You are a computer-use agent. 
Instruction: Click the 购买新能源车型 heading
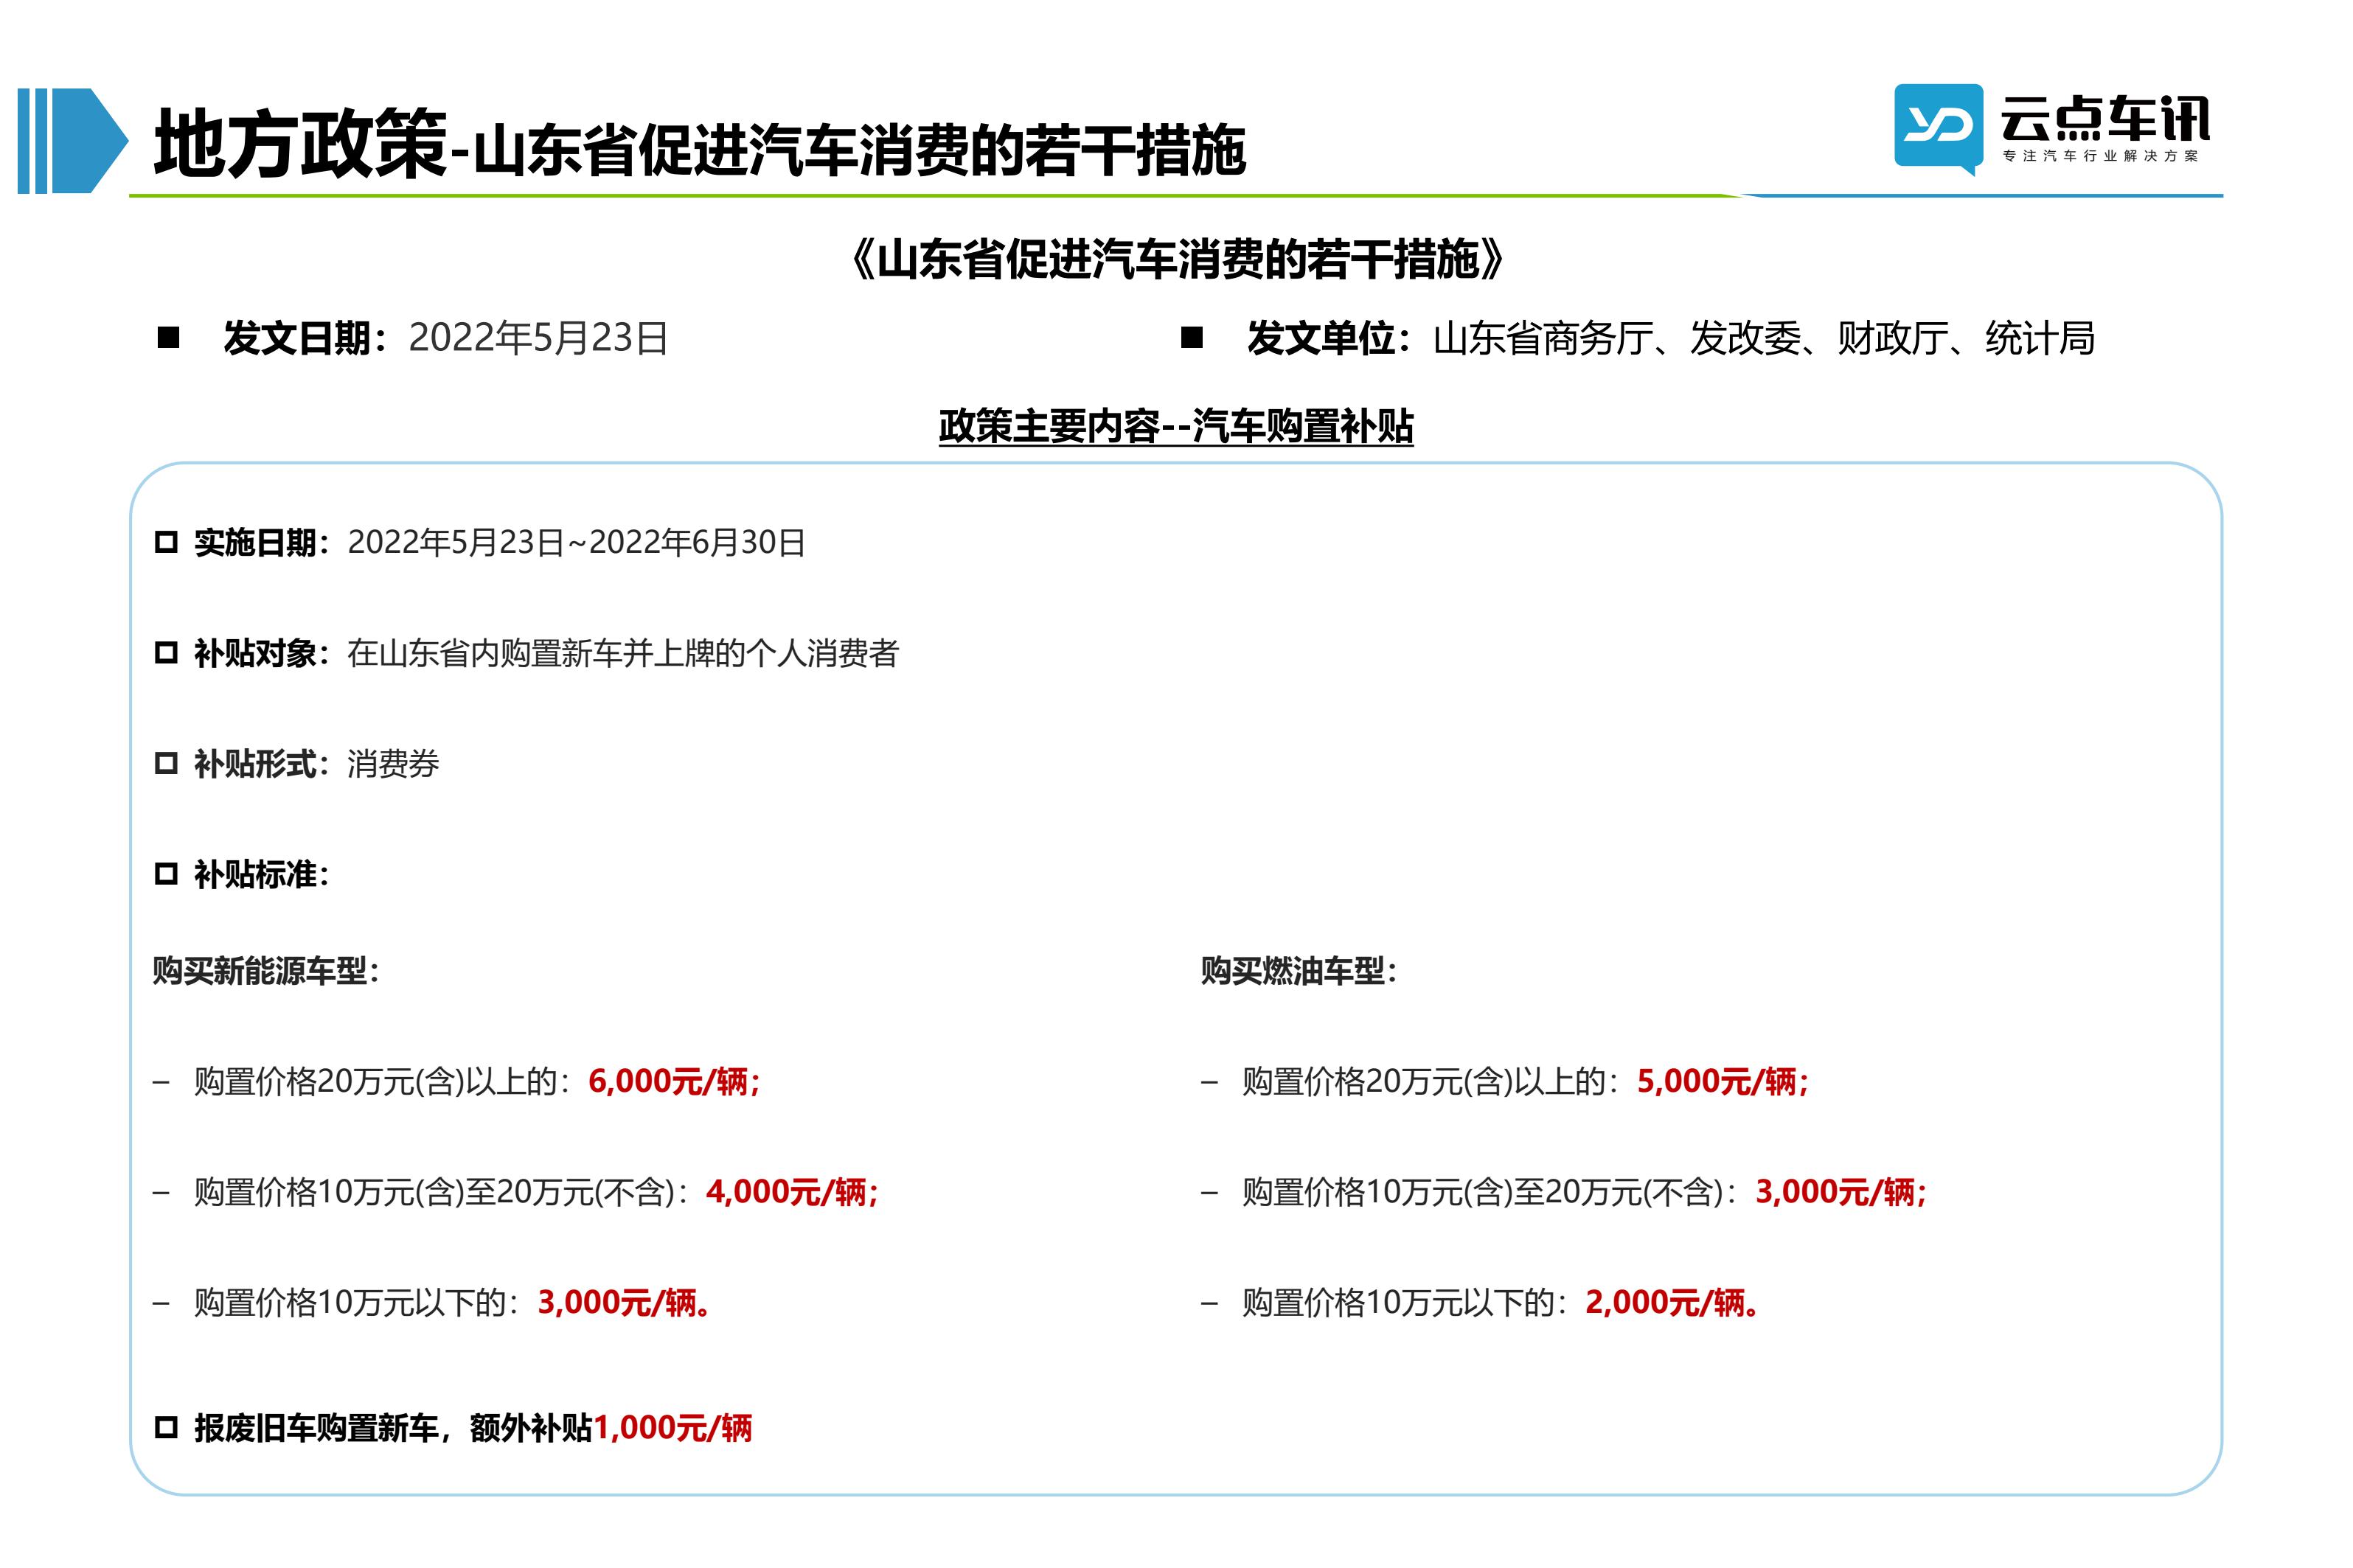(x=266, y=971)
